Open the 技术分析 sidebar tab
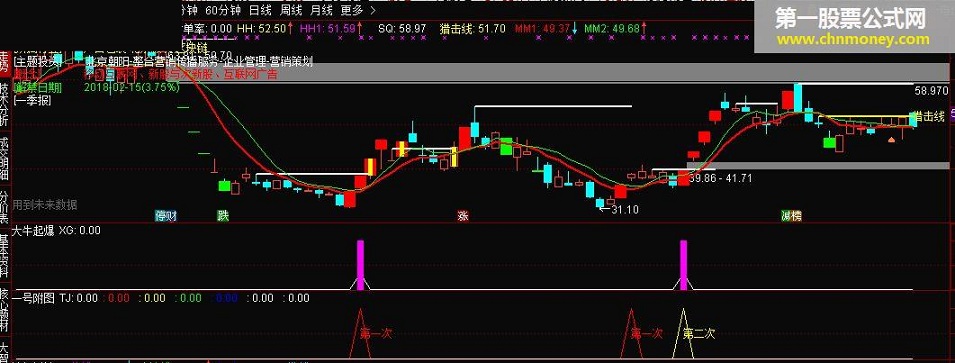The width and height of the screenshot is (955, 363). pyautogui.click(x=5, y=103)
